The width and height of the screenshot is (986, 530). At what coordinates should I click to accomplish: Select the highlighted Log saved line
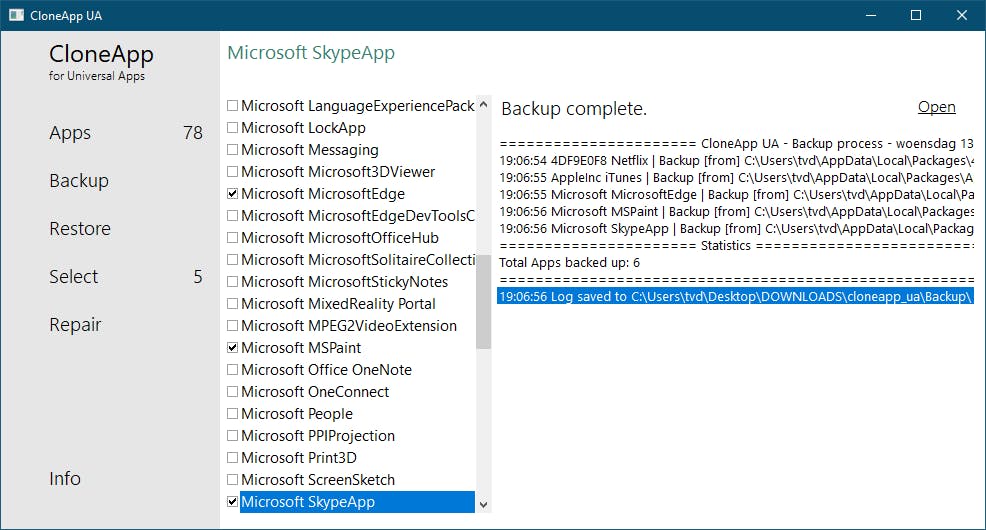(735, 296)
